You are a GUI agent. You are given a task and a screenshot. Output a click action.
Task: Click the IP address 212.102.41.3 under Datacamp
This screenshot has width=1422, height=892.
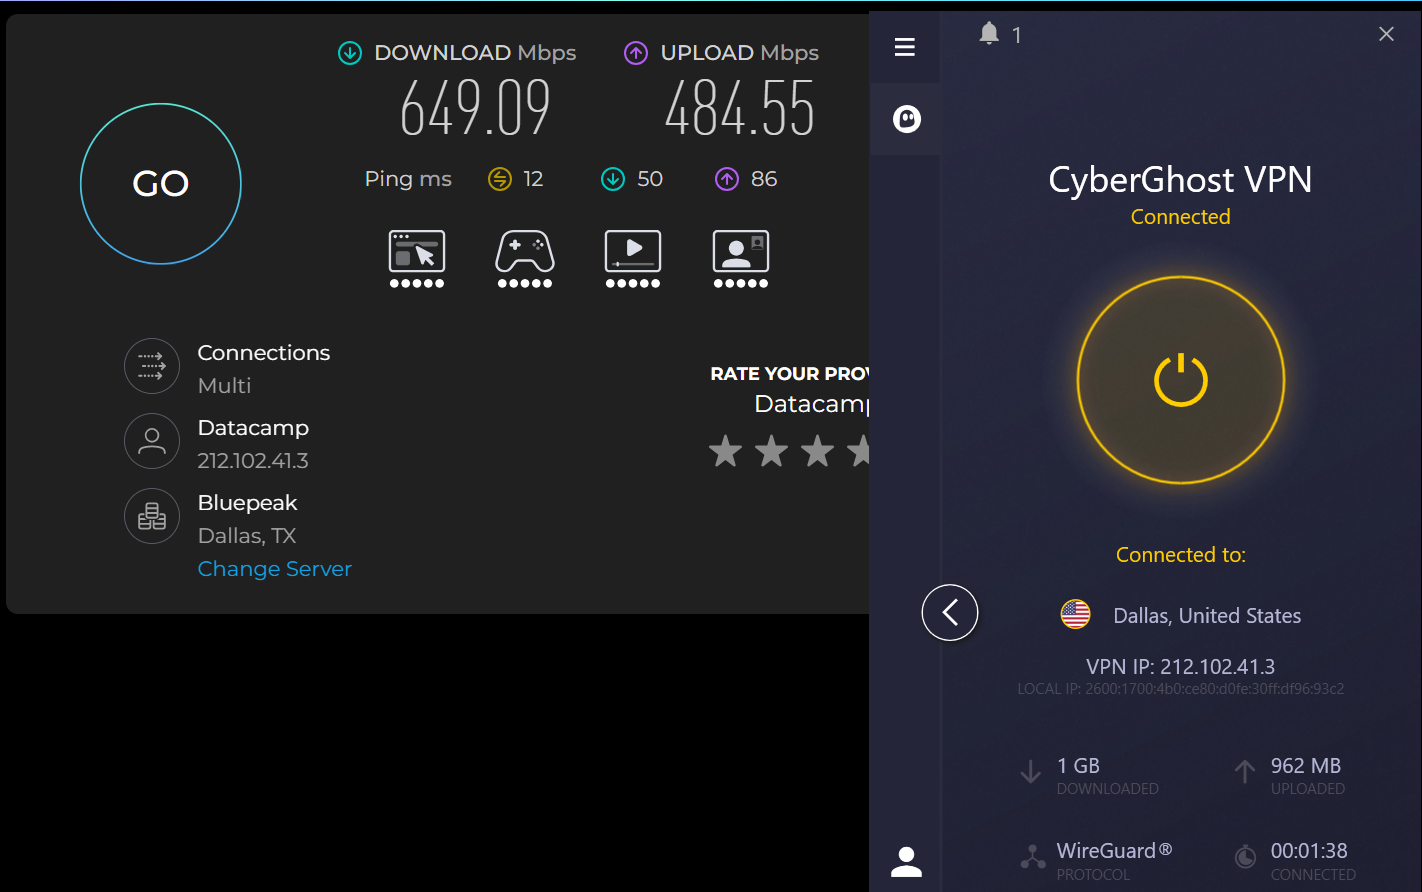point(253,461)
